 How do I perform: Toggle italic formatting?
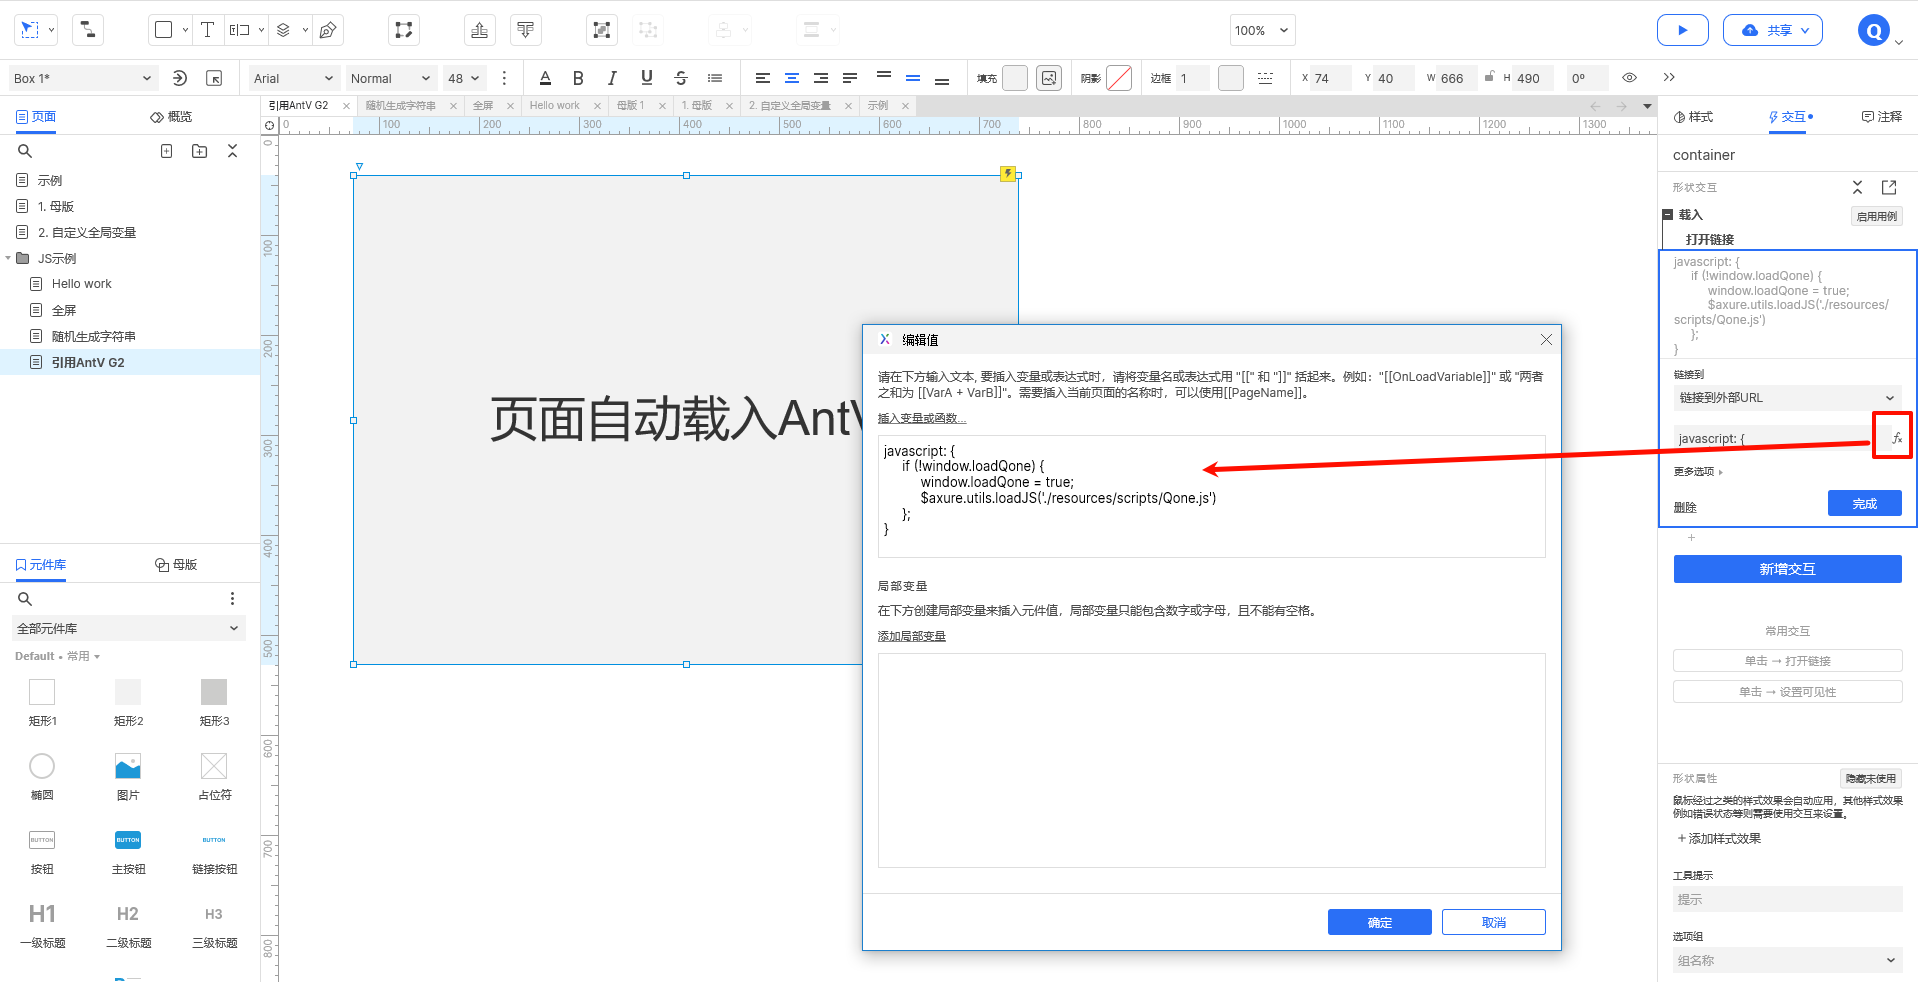(612, 78)
